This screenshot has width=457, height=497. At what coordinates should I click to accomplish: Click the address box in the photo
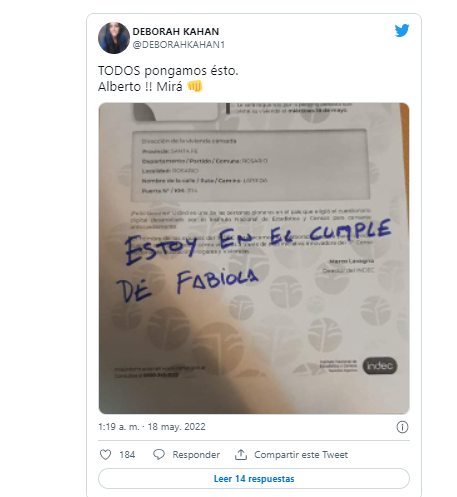pyautogui.click(x=251, y=165)
